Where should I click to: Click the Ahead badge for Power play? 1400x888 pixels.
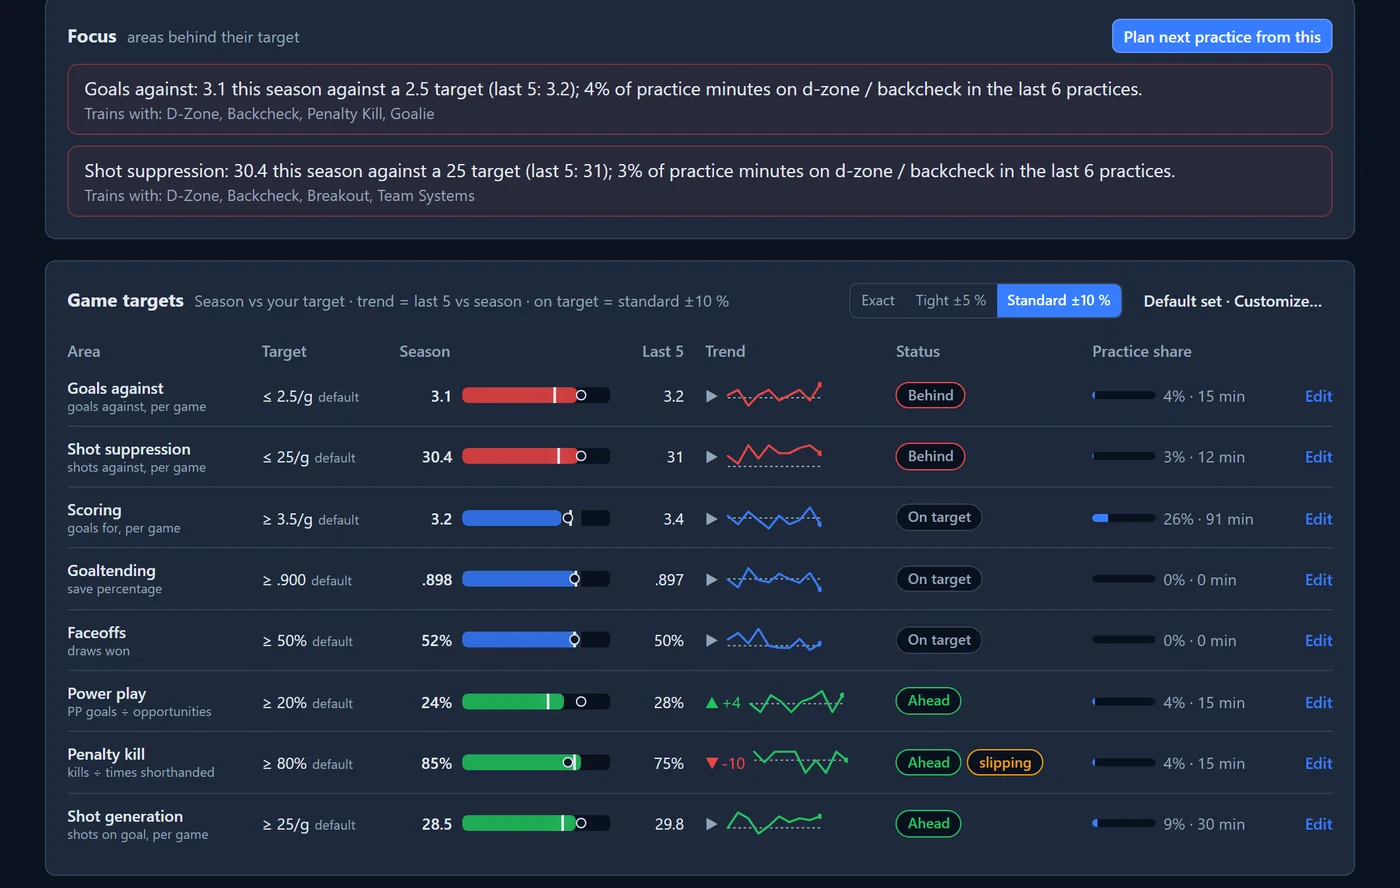click(928, 701)
